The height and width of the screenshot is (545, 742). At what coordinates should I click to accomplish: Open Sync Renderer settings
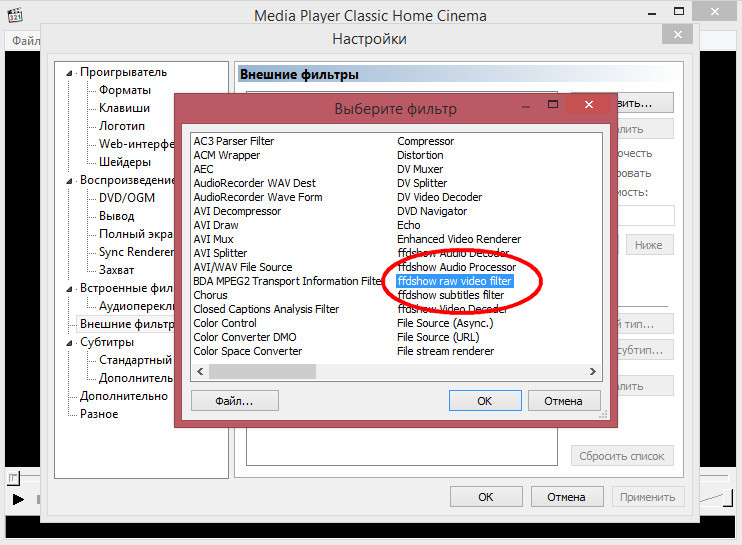136,252
